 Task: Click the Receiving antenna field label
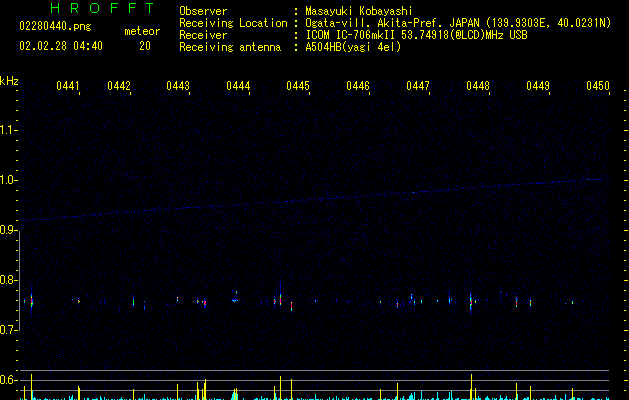pyautogui.click(x=230, y=47)
